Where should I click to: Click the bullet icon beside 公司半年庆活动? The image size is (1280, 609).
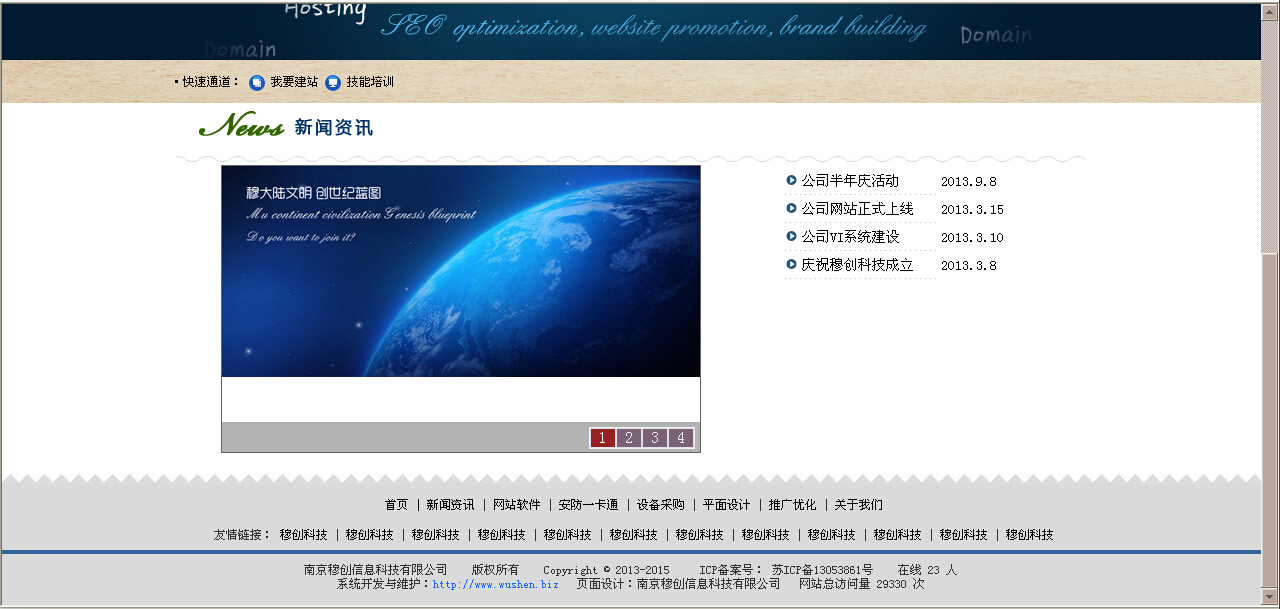[x=792, y=181]
